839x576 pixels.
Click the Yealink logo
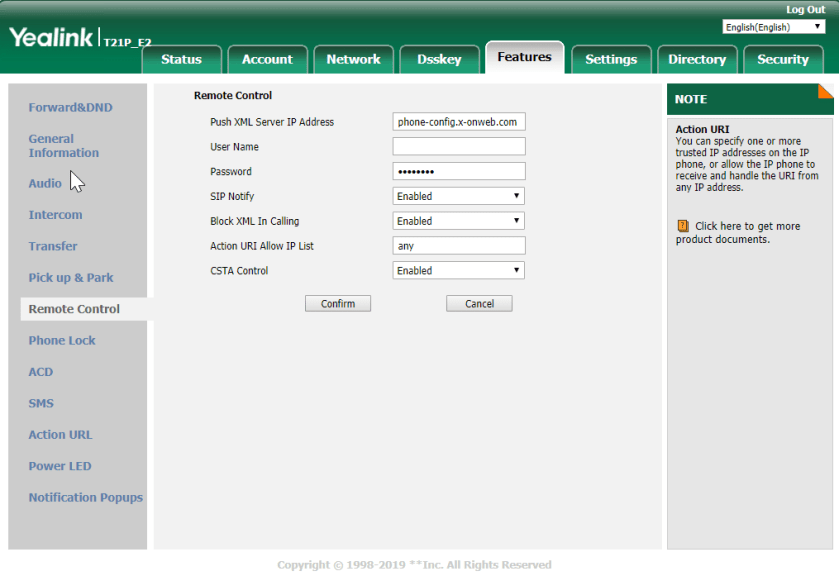click(x=52, y=38)
